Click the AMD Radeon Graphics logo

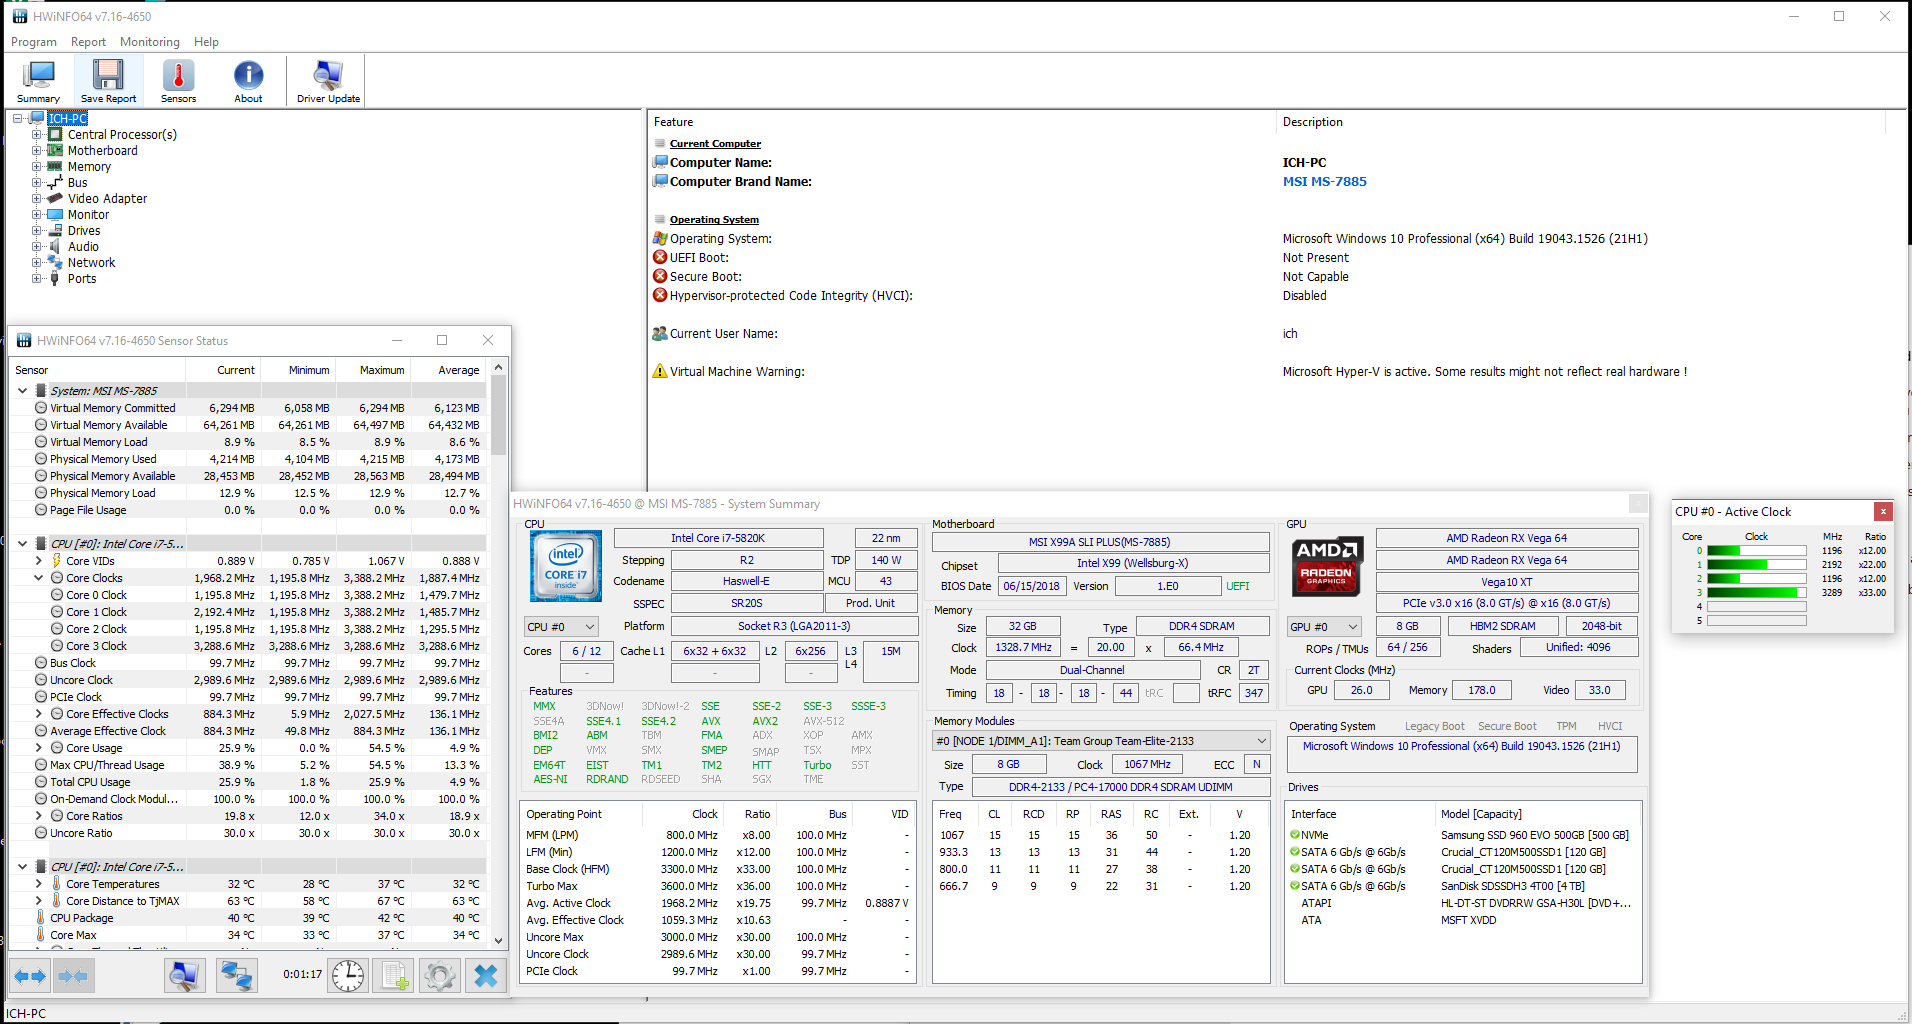tap(1326, 565)
